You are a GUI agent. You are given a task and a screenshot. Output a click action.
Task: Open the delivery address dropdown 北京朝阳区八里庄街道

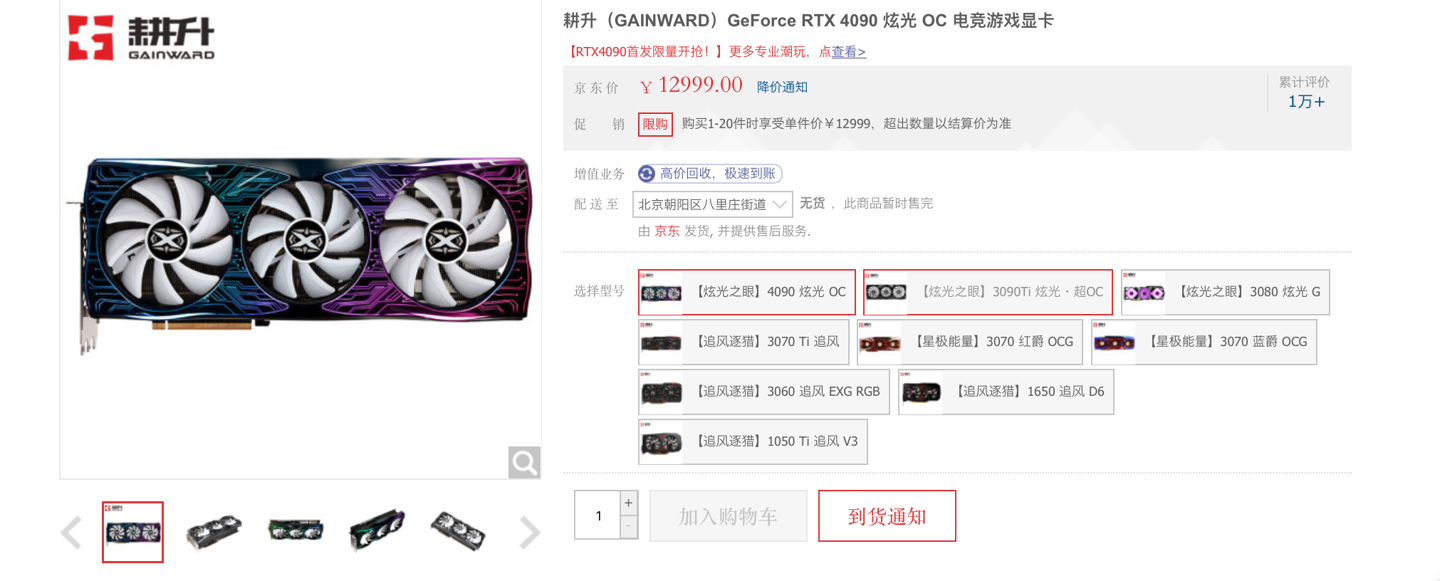pos(713,204)
